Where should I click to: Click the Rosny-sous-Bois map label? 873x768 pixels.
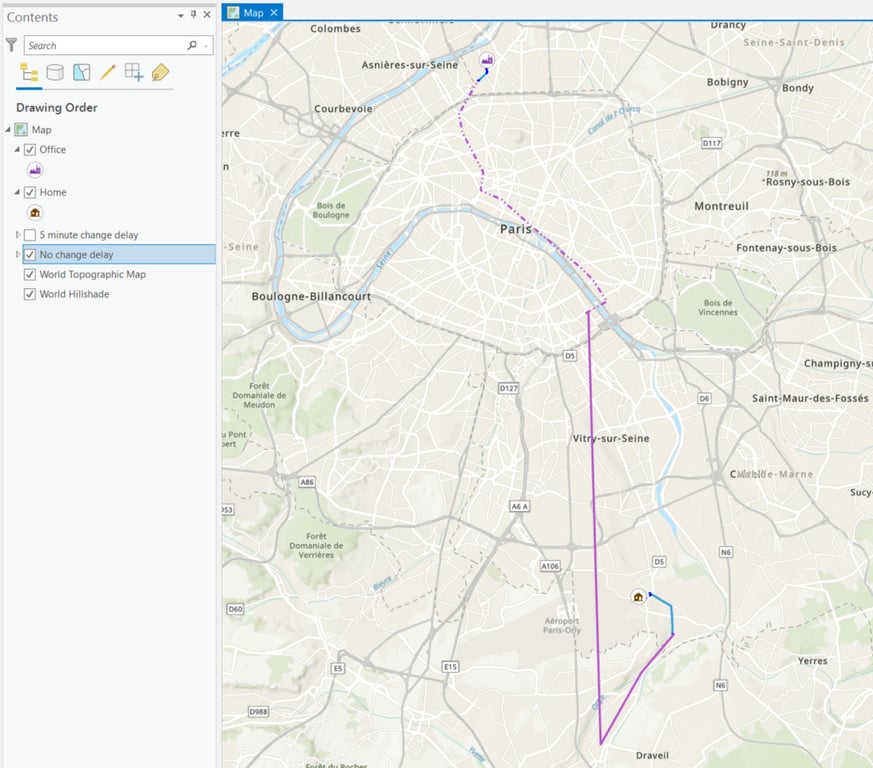(808, 182)
